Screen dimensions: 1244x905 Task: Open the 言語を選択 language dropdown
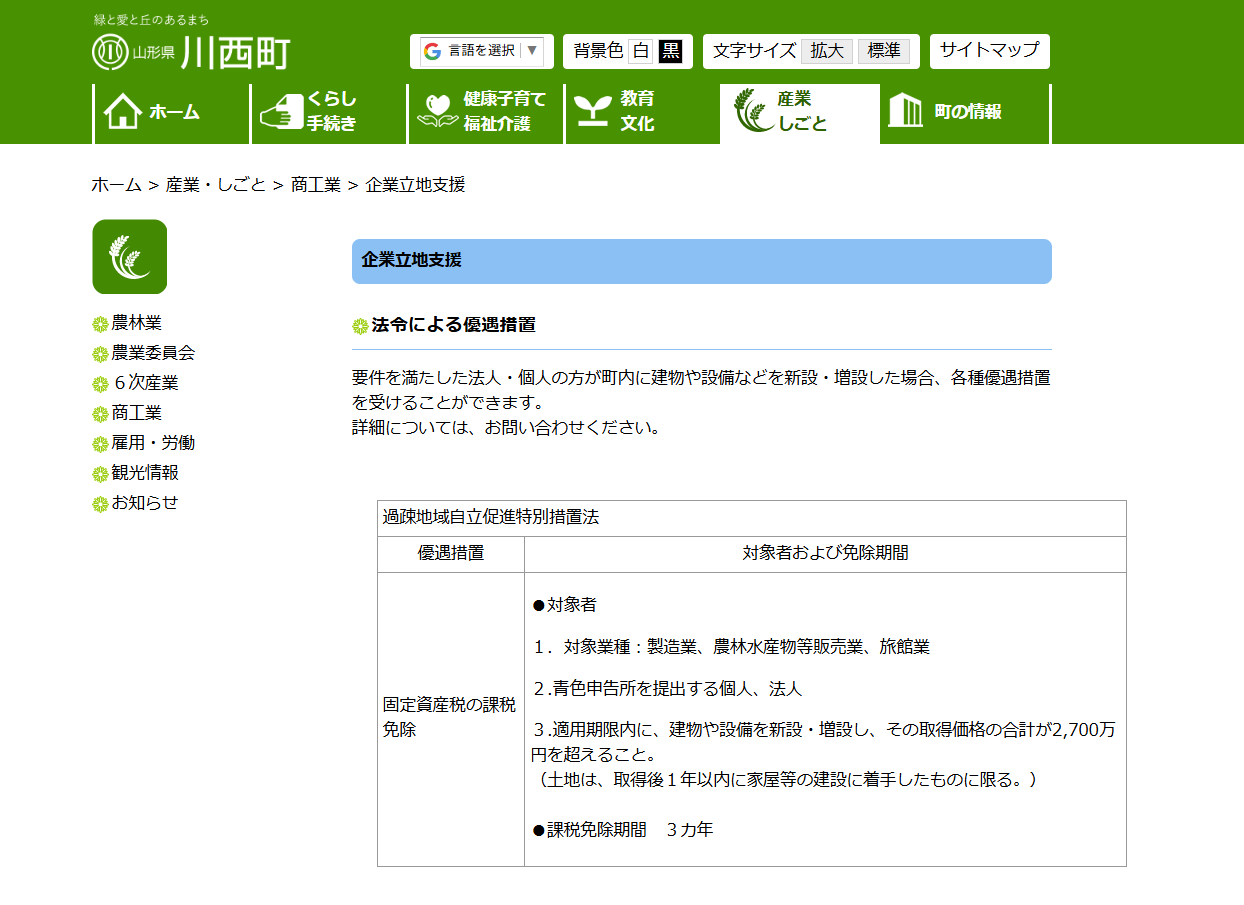482,51
